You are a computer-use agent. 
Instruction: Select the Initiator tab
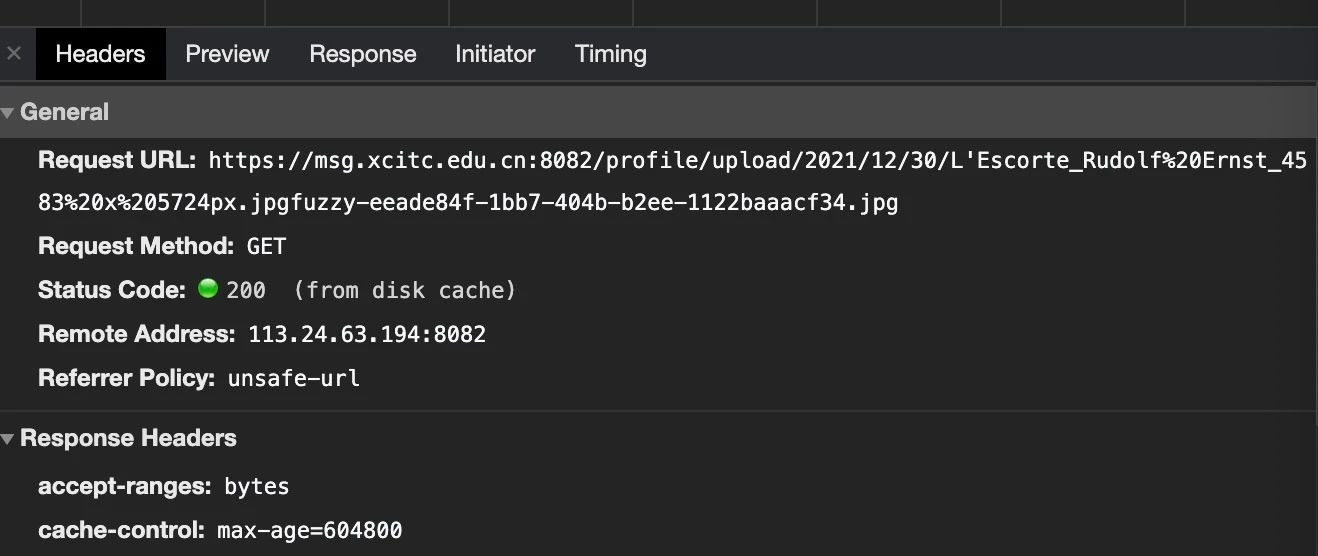tap(495, 54)
